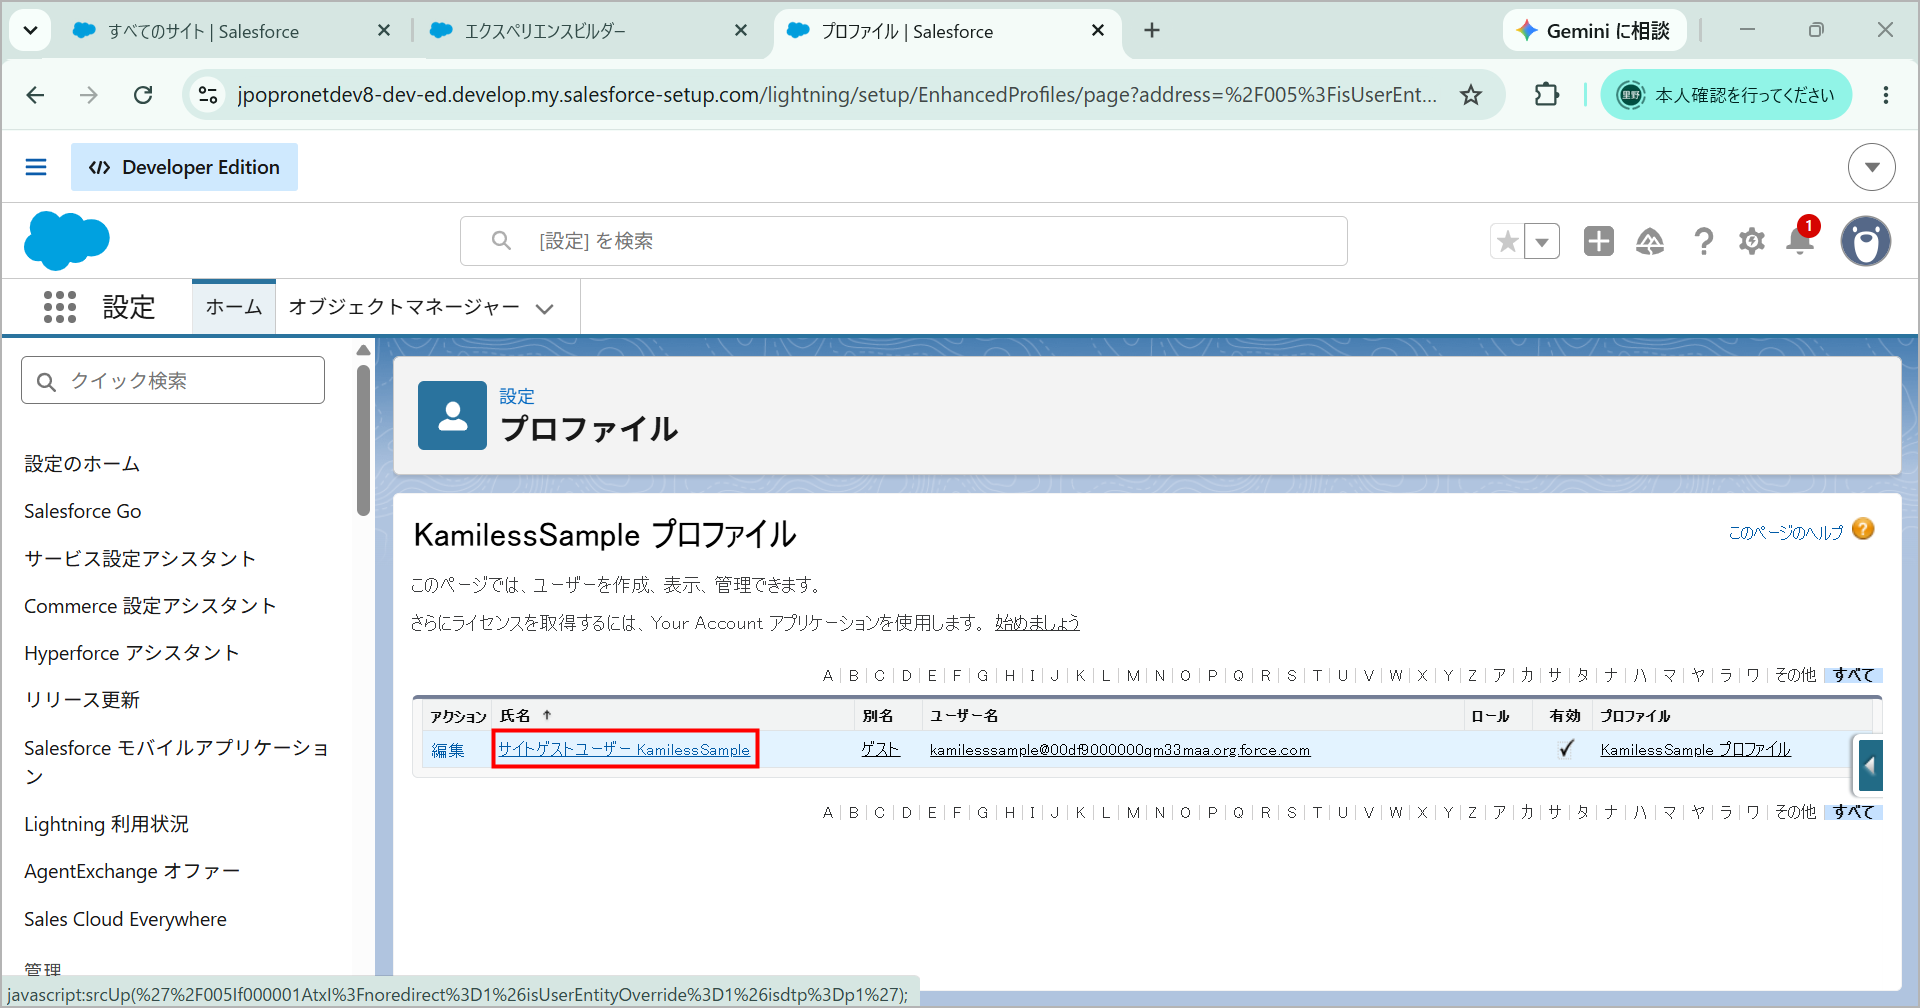Reload the current page
Screen dimensions: 1920x1008
143,95
